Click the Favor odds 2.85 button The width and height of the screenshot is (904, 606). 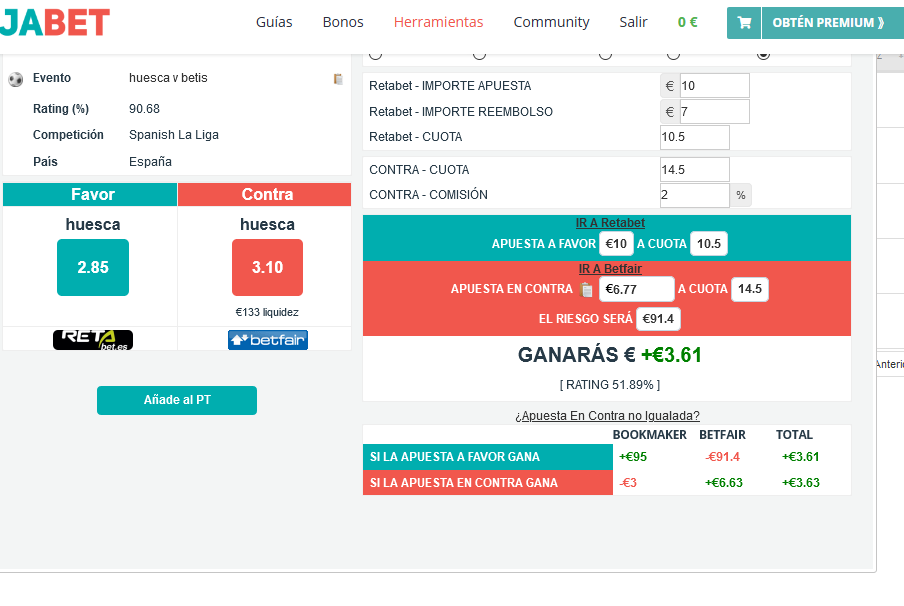pos(93,268)
